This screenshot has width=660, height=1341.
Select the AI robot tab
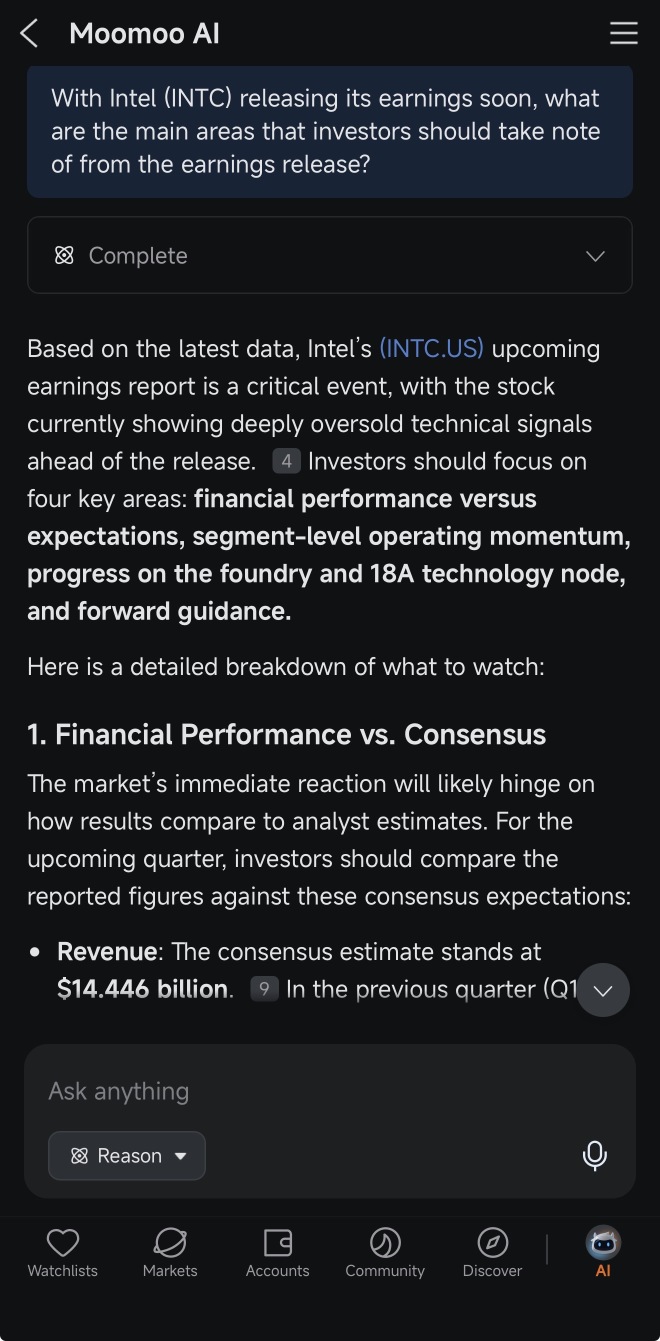coord(603,1254)
